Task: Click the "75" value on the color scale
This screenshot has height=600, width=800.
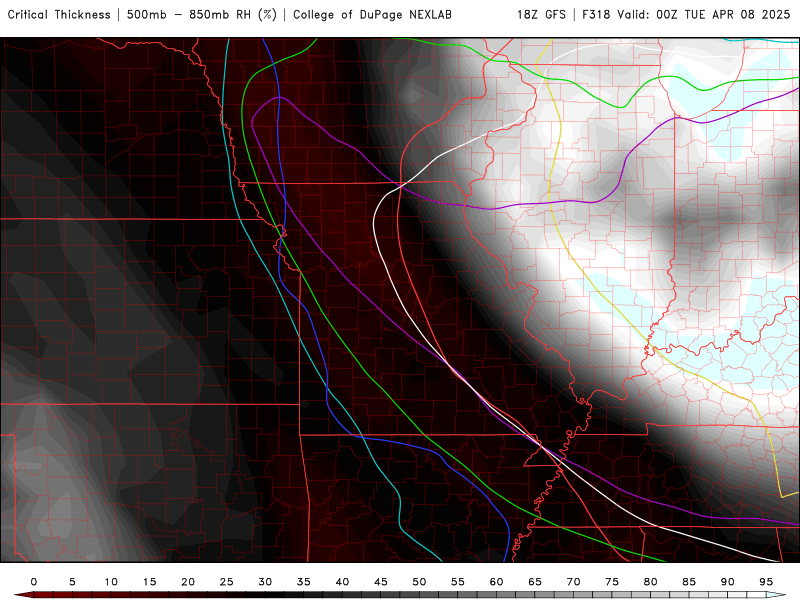Action: [612, 582]
